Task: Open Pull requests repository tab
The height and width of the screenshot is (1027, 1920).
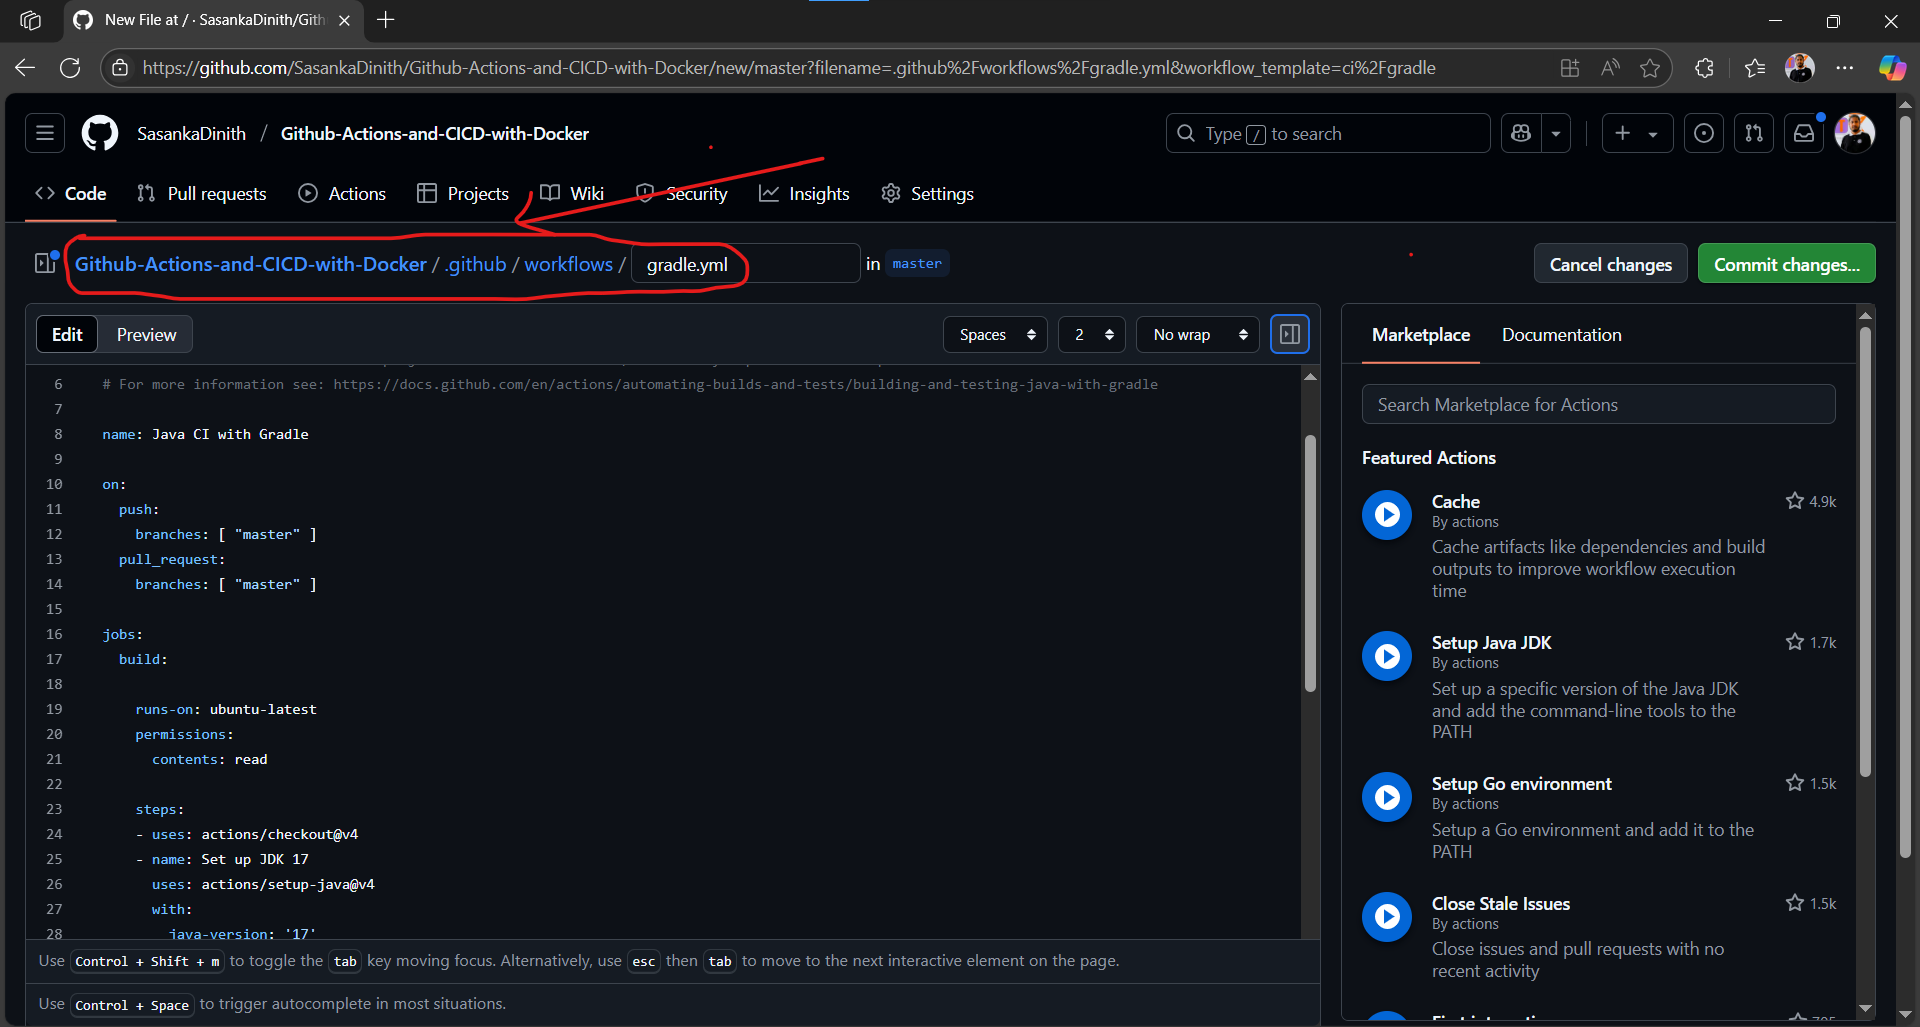Action: pos(202,193)
